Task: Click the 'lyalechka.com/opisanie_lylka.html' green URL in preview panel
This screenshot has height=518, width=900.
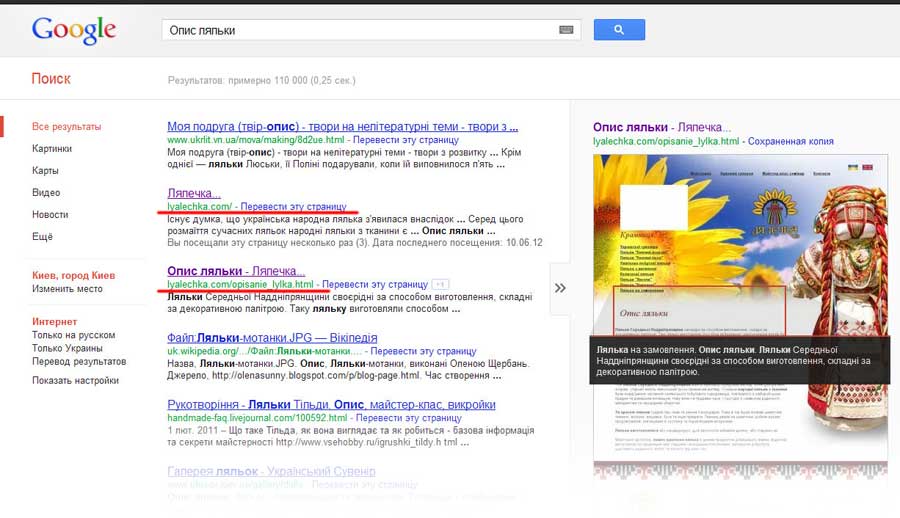Action: 666,141
